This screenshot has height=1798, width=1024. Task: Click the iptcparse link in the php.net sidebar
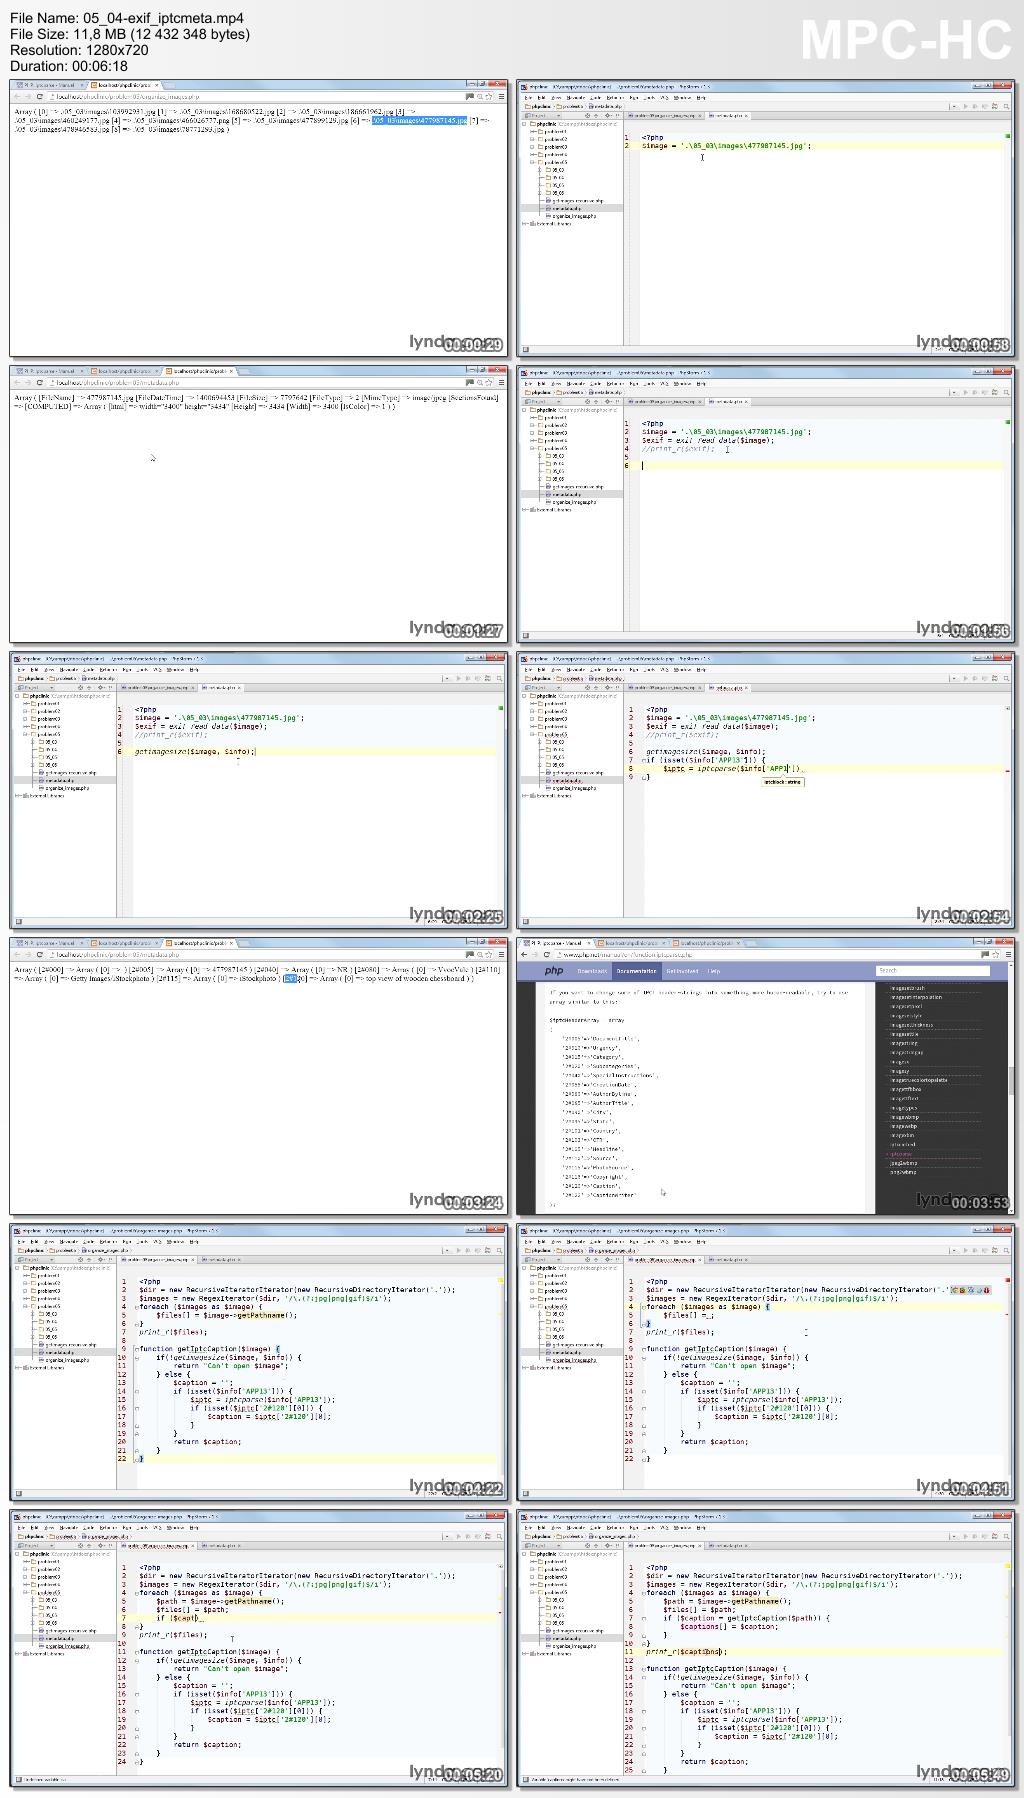tap(901, 1154)
